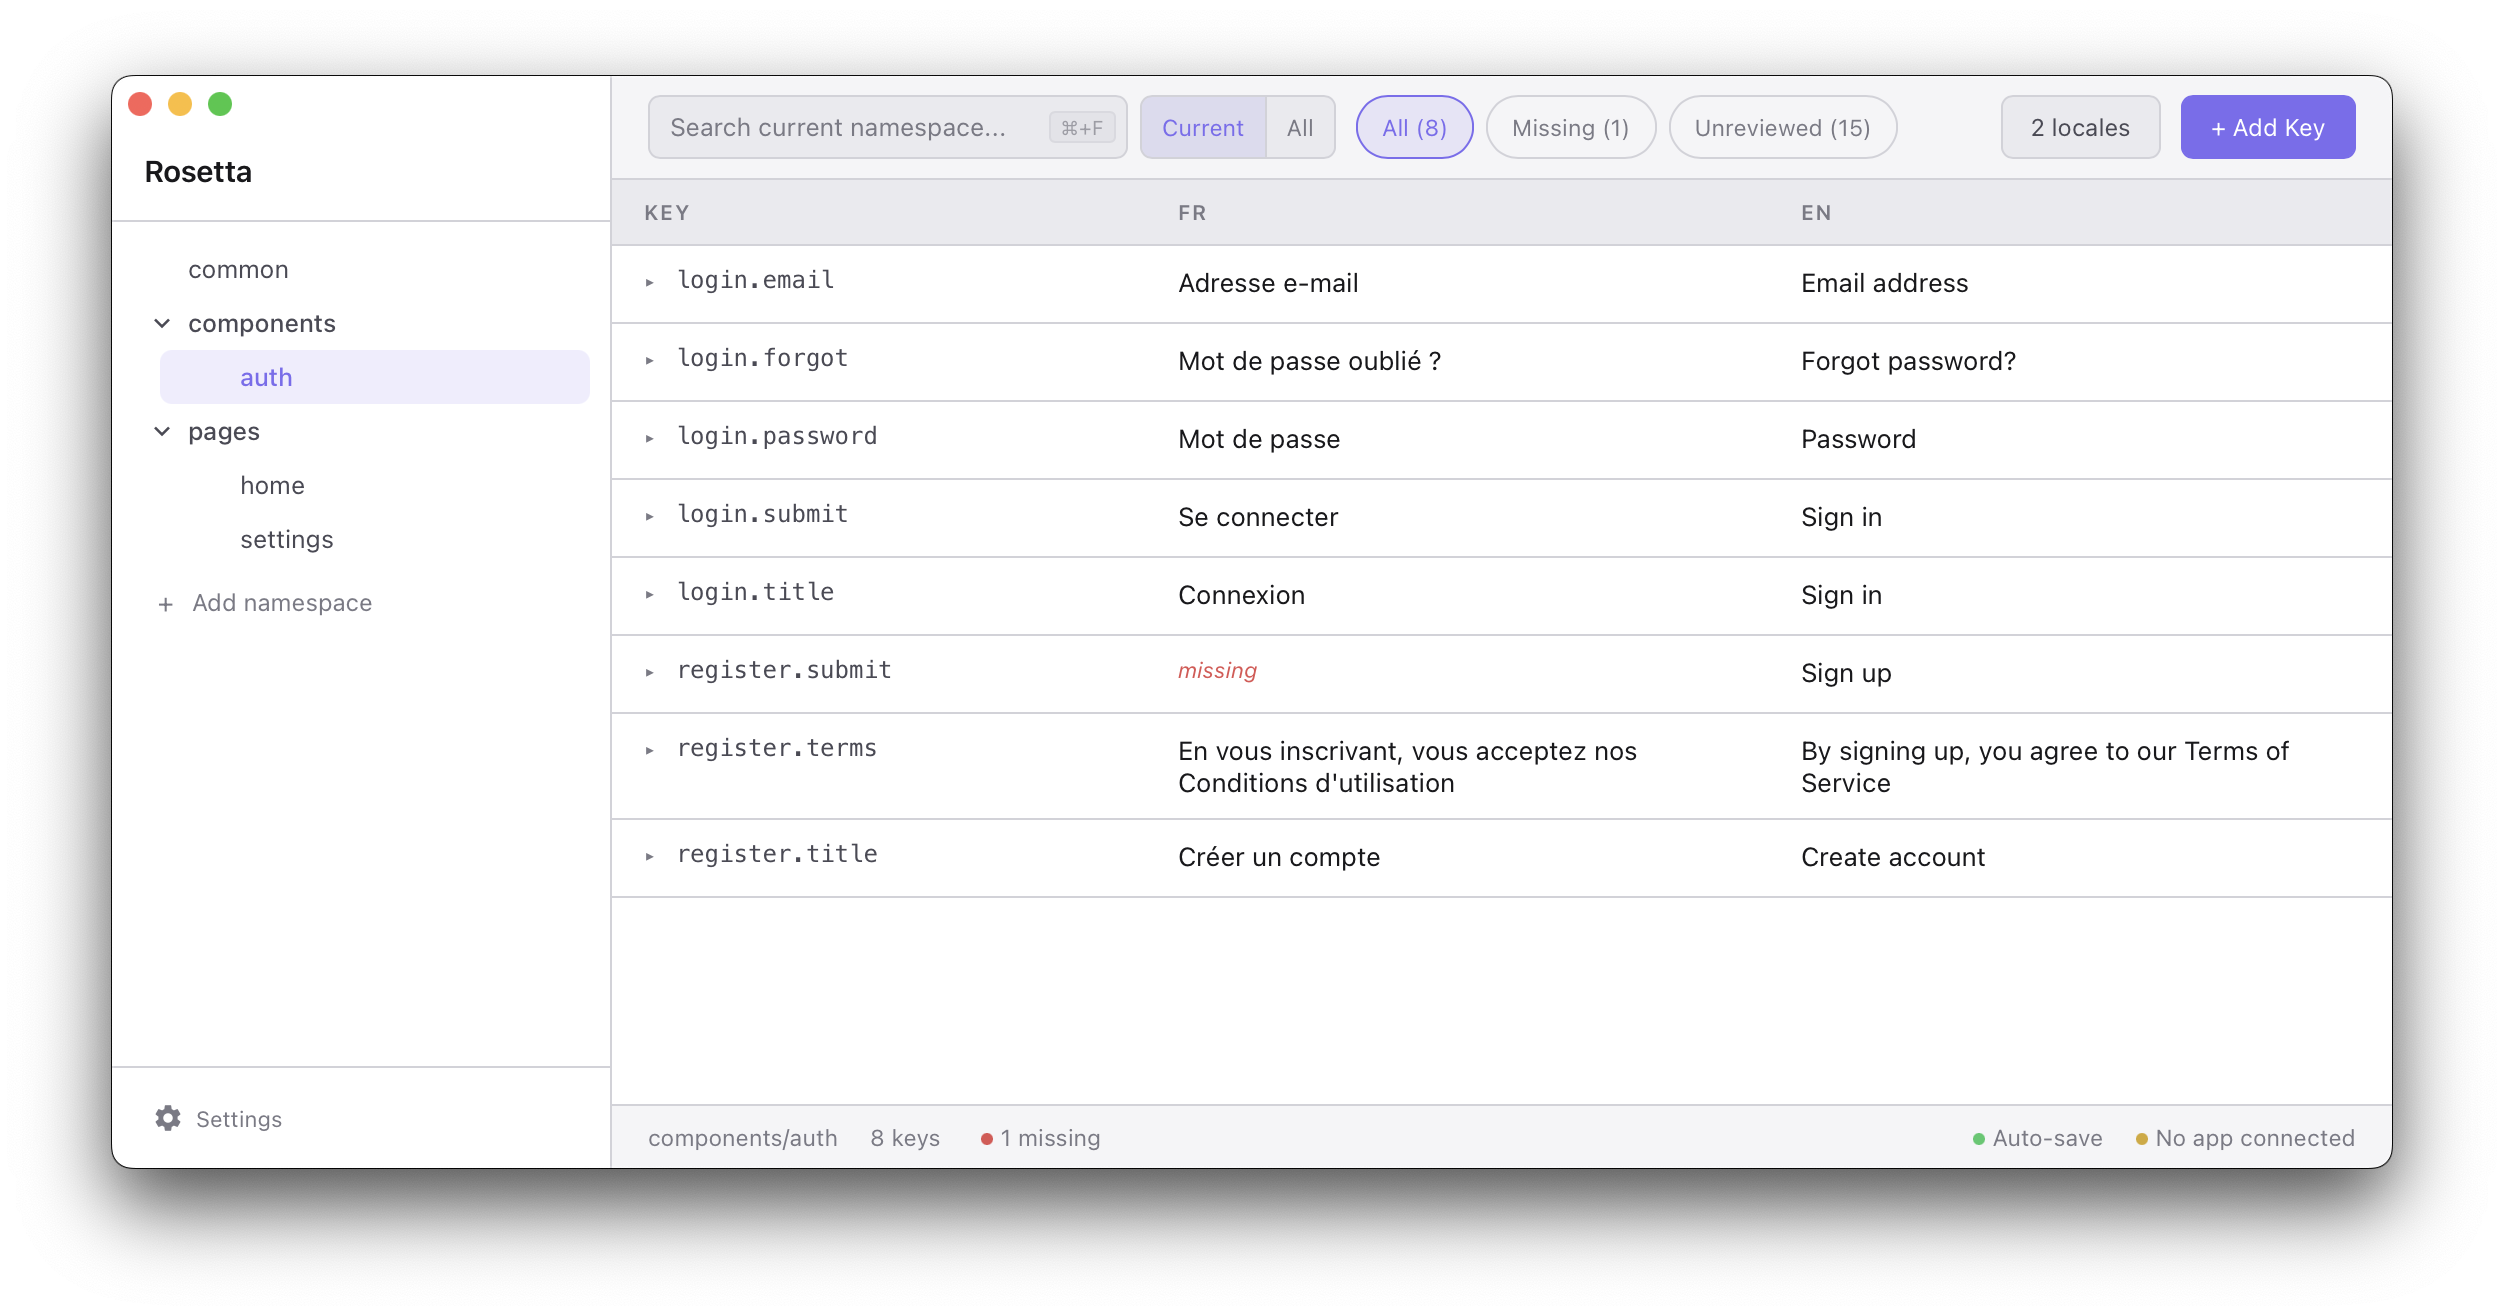
Task: Select the Current scope toggle
Action: [1202, 128]
